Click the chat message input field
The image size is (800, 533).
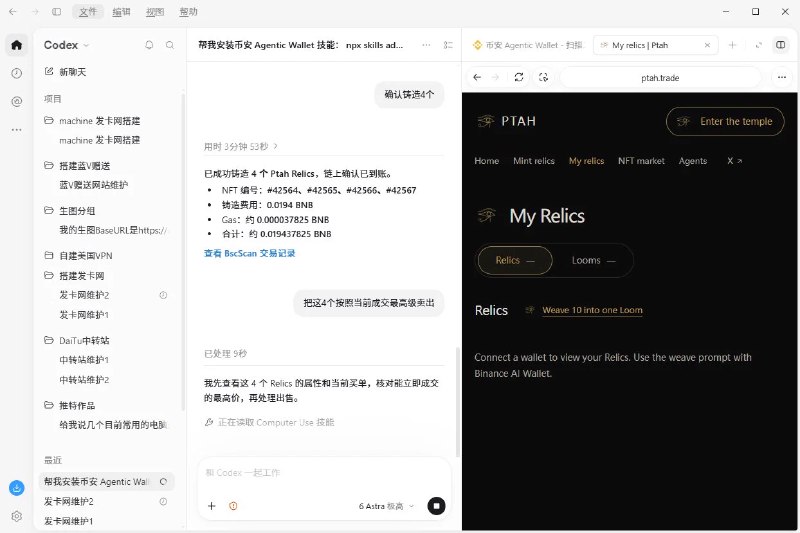tap(324, 473)
